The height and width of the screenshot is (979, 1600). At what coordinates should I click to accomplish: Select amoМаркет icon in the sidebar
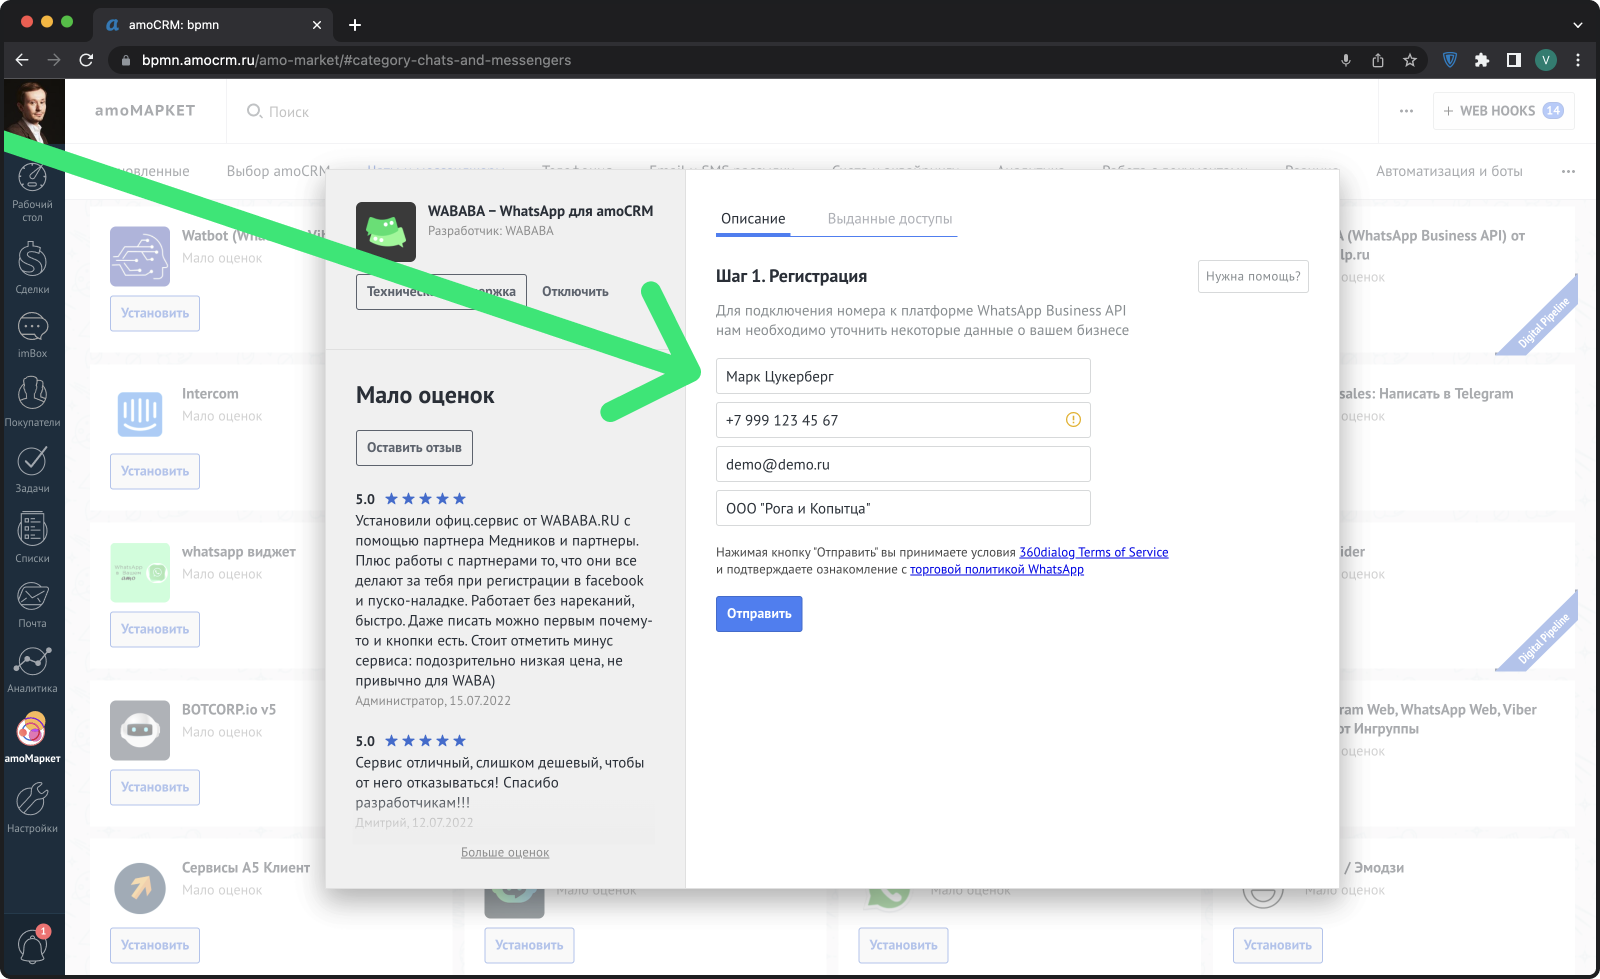point(32,738)
